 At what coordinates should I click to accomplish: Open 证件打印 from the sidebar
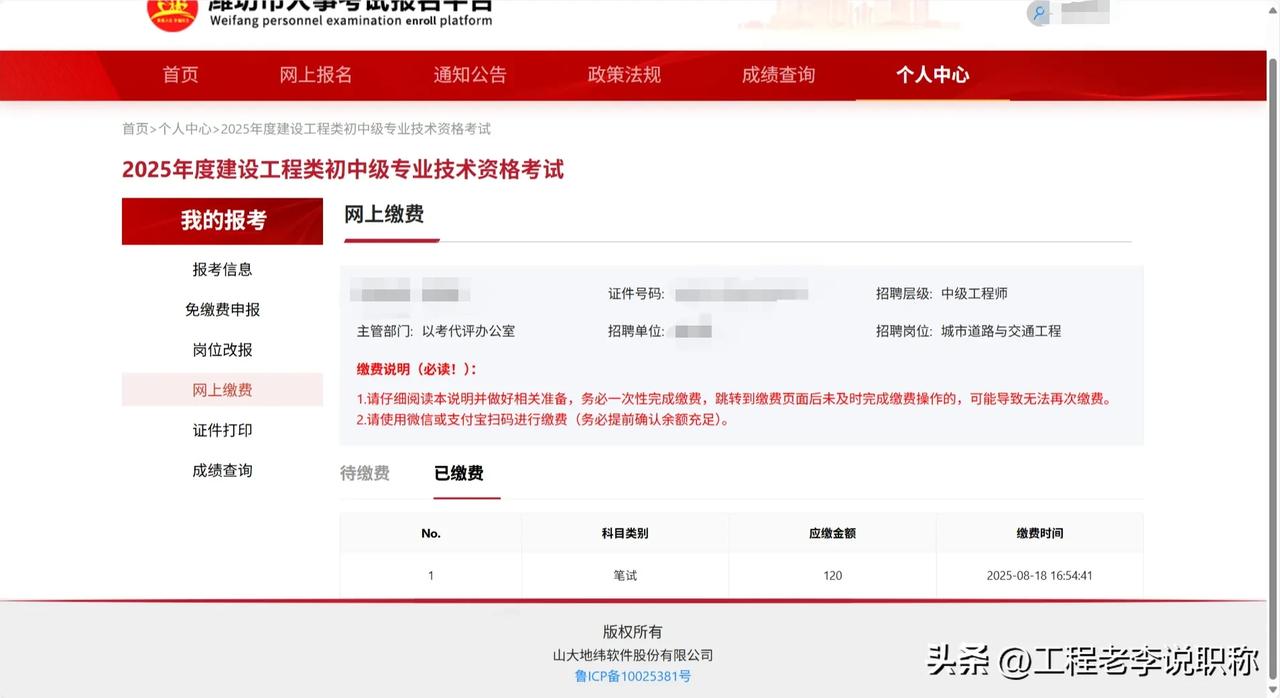click(222, 430)
